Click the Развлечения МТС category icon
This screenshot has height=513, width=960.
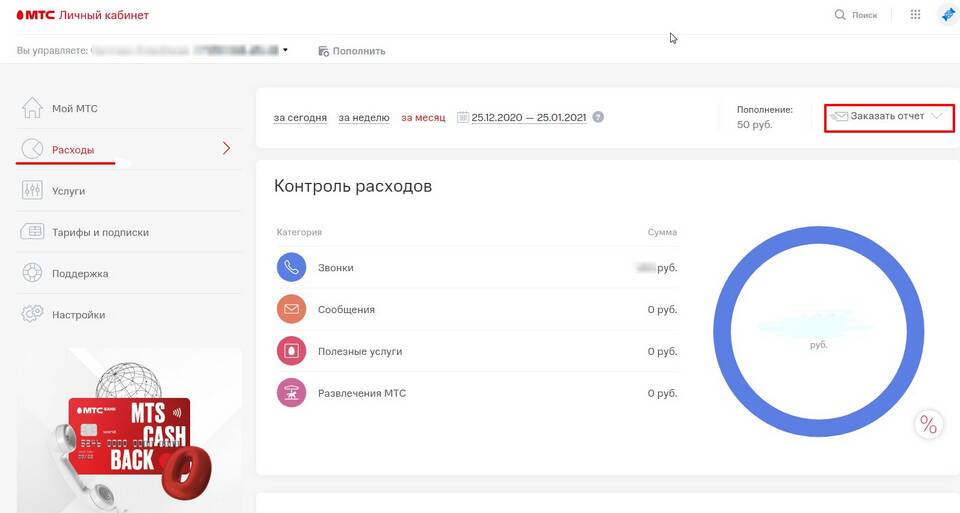coord(291,393)
